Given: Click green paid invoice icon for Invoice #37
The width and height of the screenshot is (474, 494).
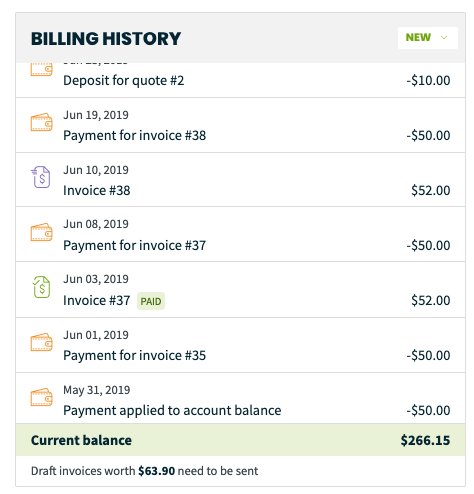Looking at the screenshot, I should (x=41, y=287).
